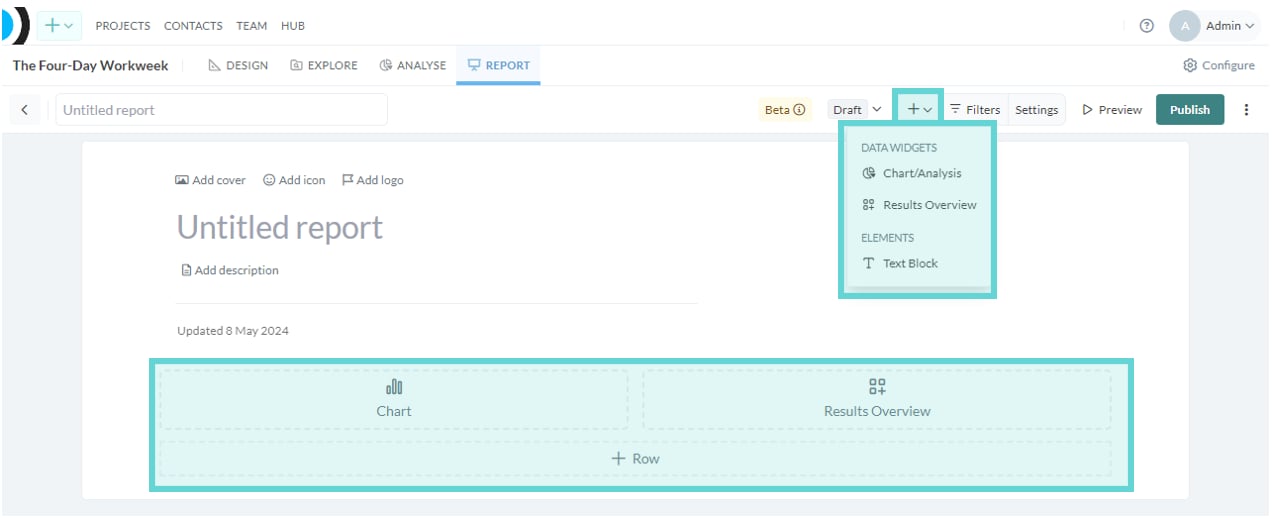The image size is (1279, 524).
Task: Preview the report
Action: coord(1112,110)
